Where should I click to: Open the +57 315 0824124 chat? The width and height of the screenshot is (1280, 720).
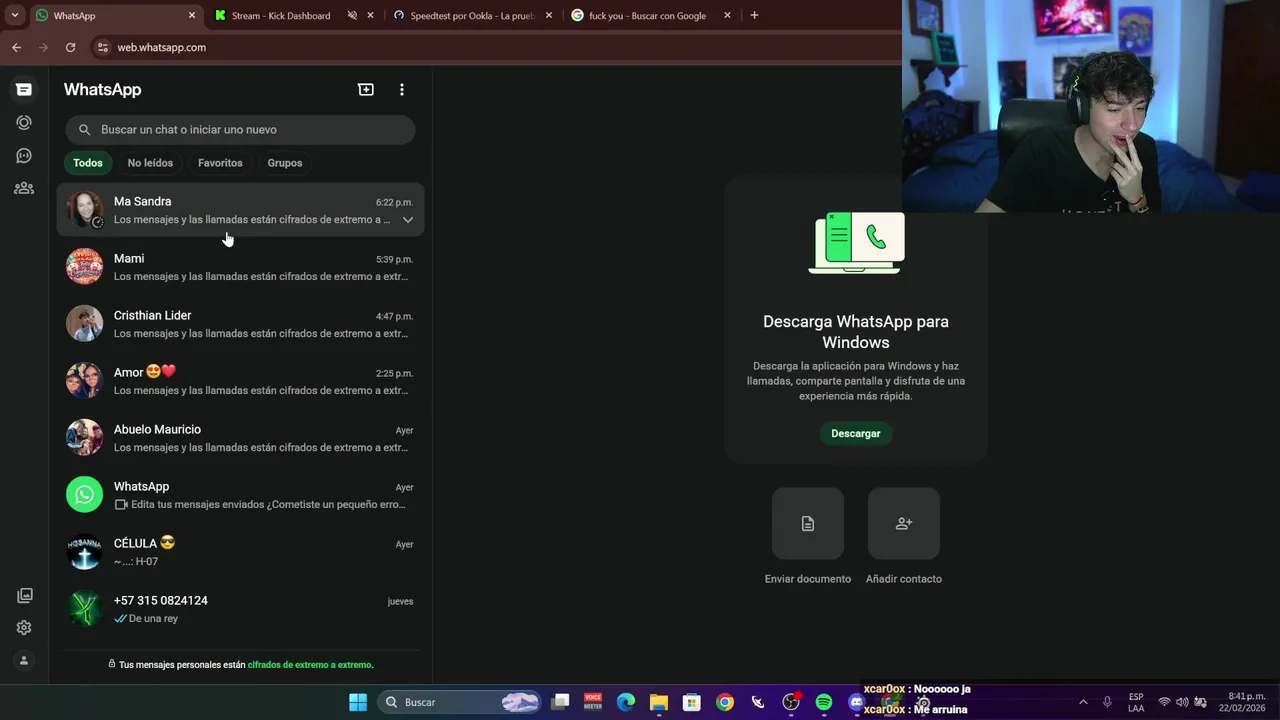[240, 609]
